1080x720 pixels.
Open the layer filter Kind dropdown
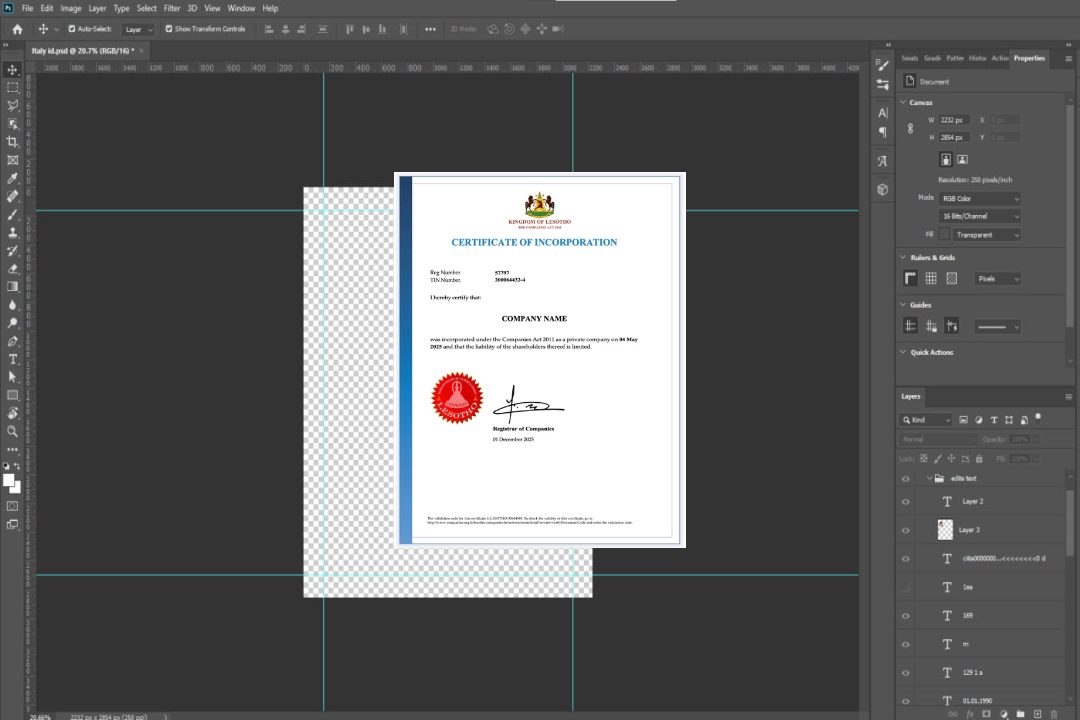coord(926,420)
